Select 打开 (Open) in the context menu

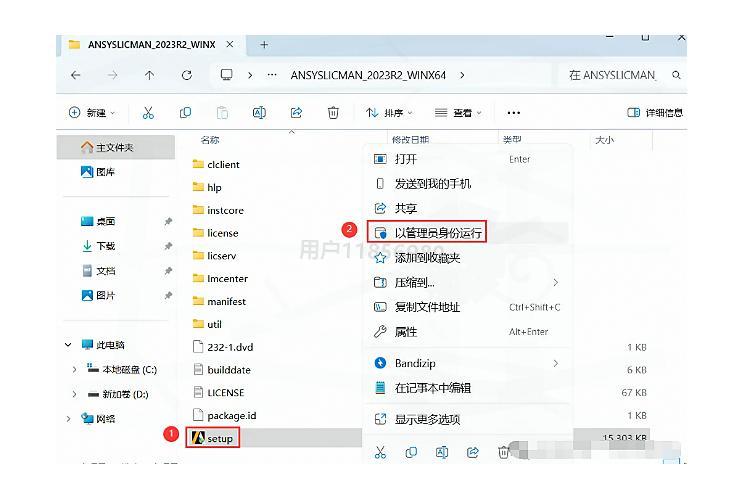click(x=469, y=159)
